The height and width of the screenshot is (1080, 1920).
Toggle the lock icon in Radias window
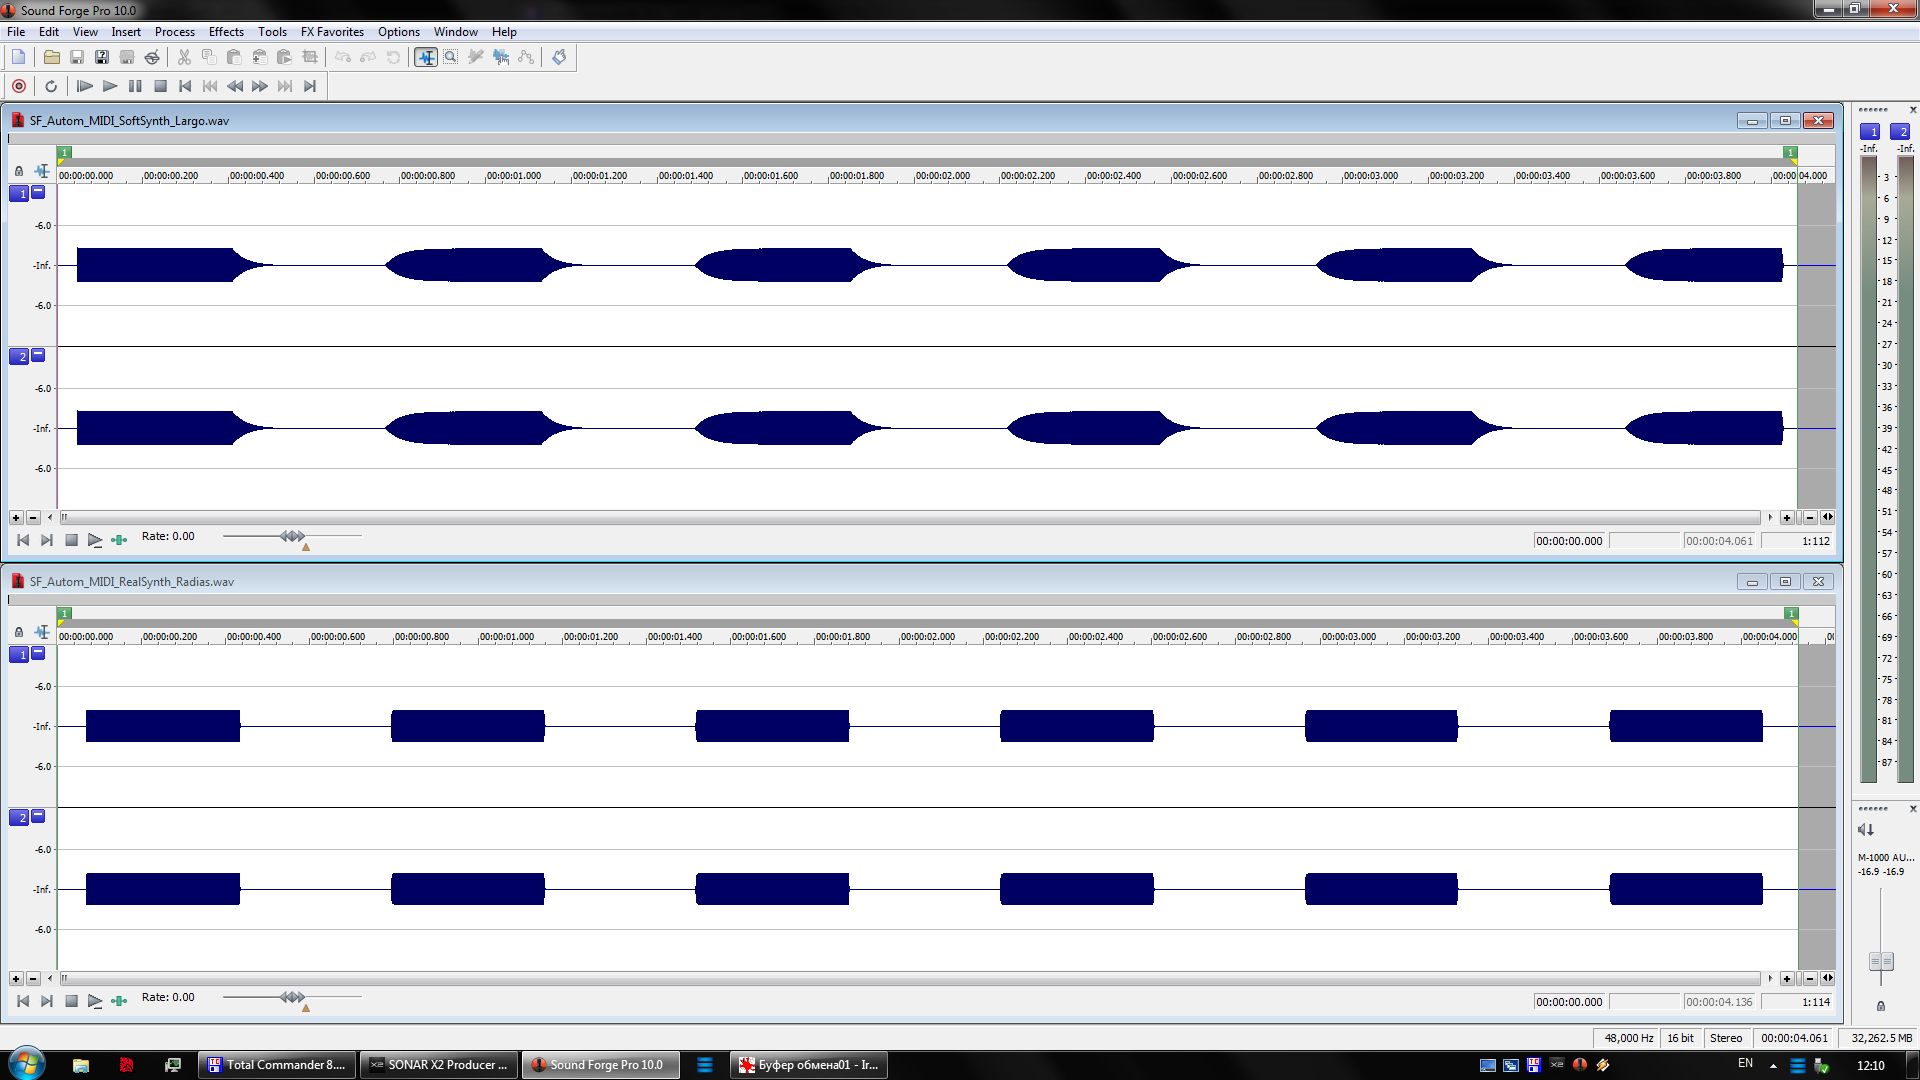pyautogui.click(x=18, y=632)
